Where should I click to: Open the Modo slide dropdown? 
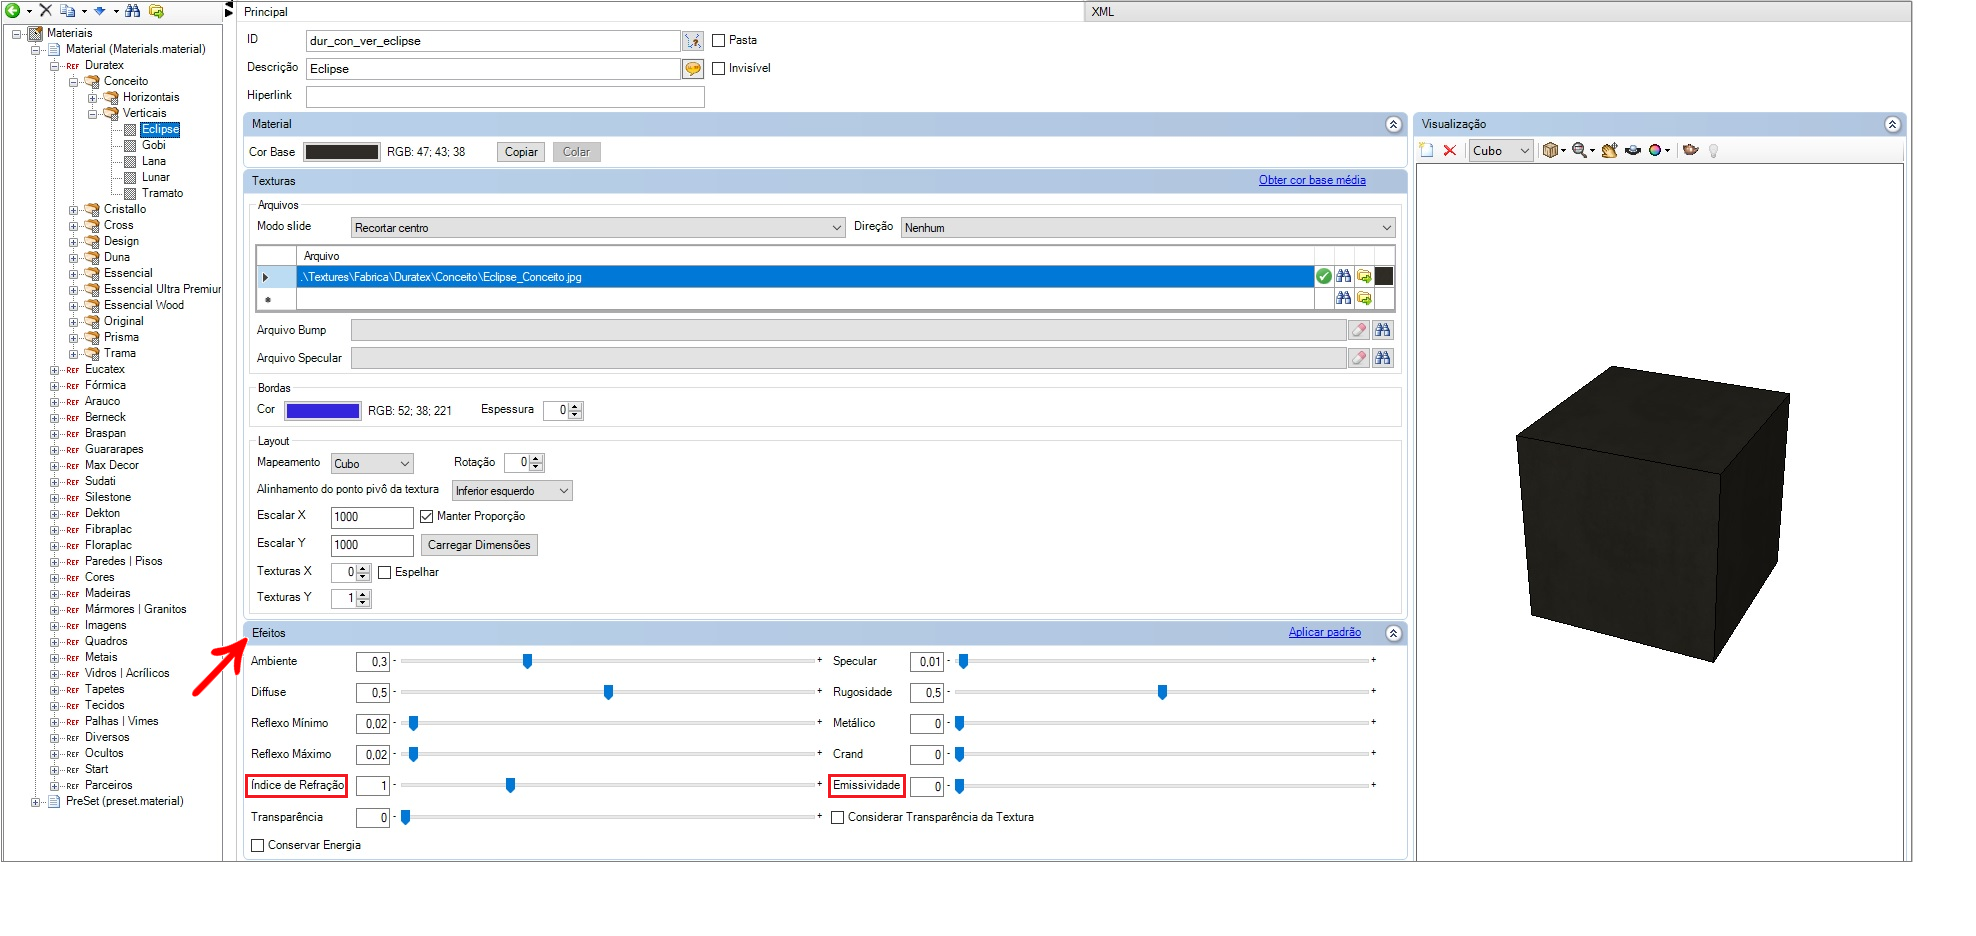598,228
